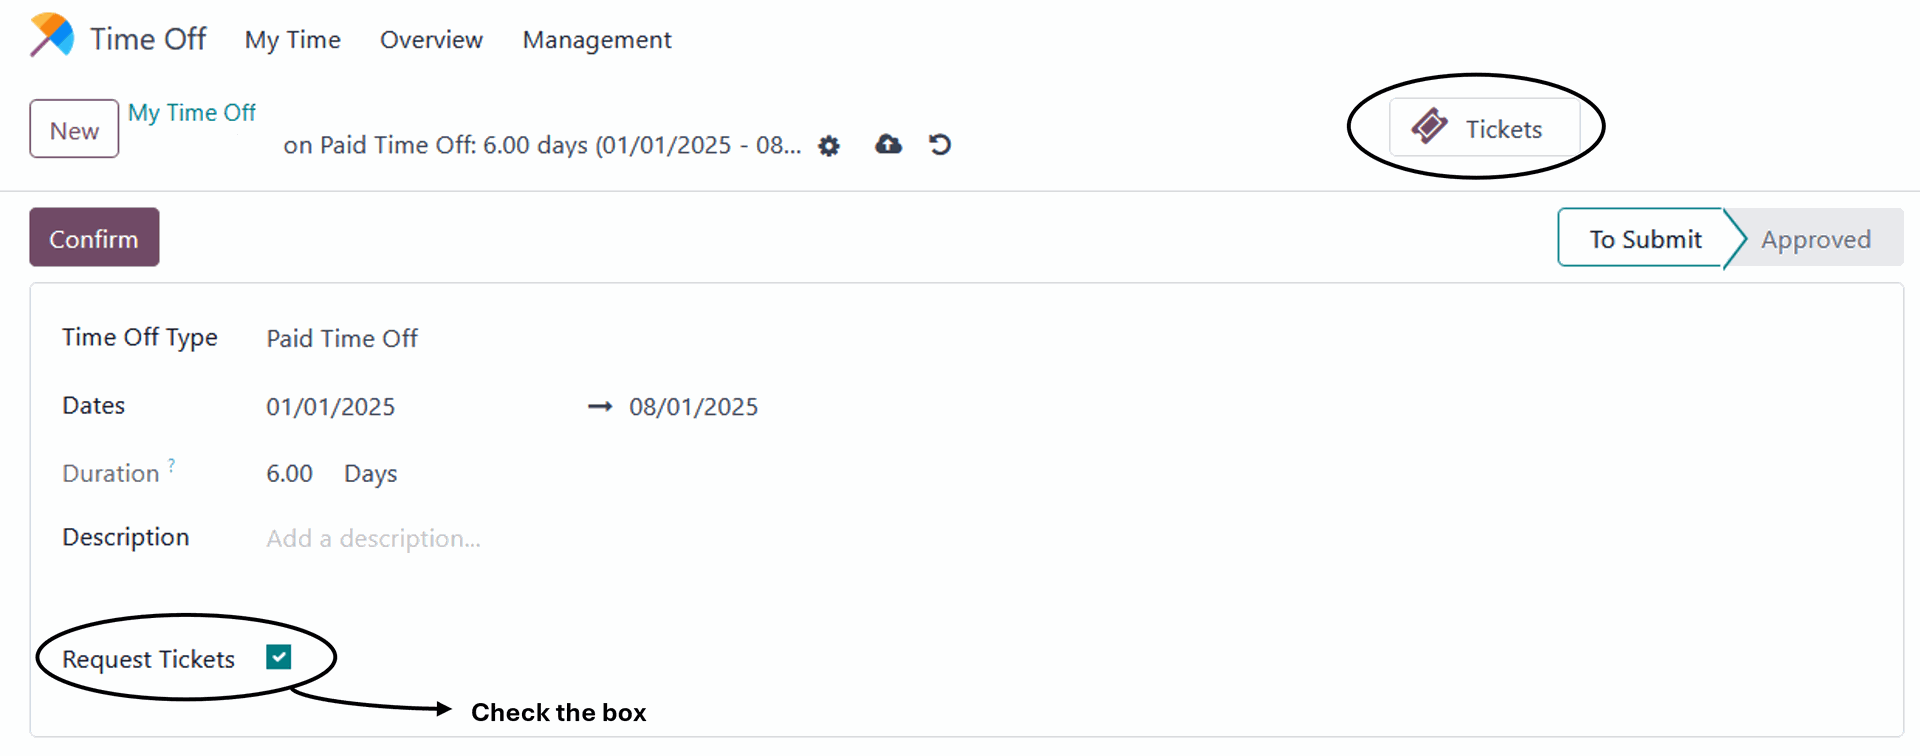Screen dimensions: 1920x756
Task: Click the Tickets icon in the smart button
Action: (x=1429, y=127)
